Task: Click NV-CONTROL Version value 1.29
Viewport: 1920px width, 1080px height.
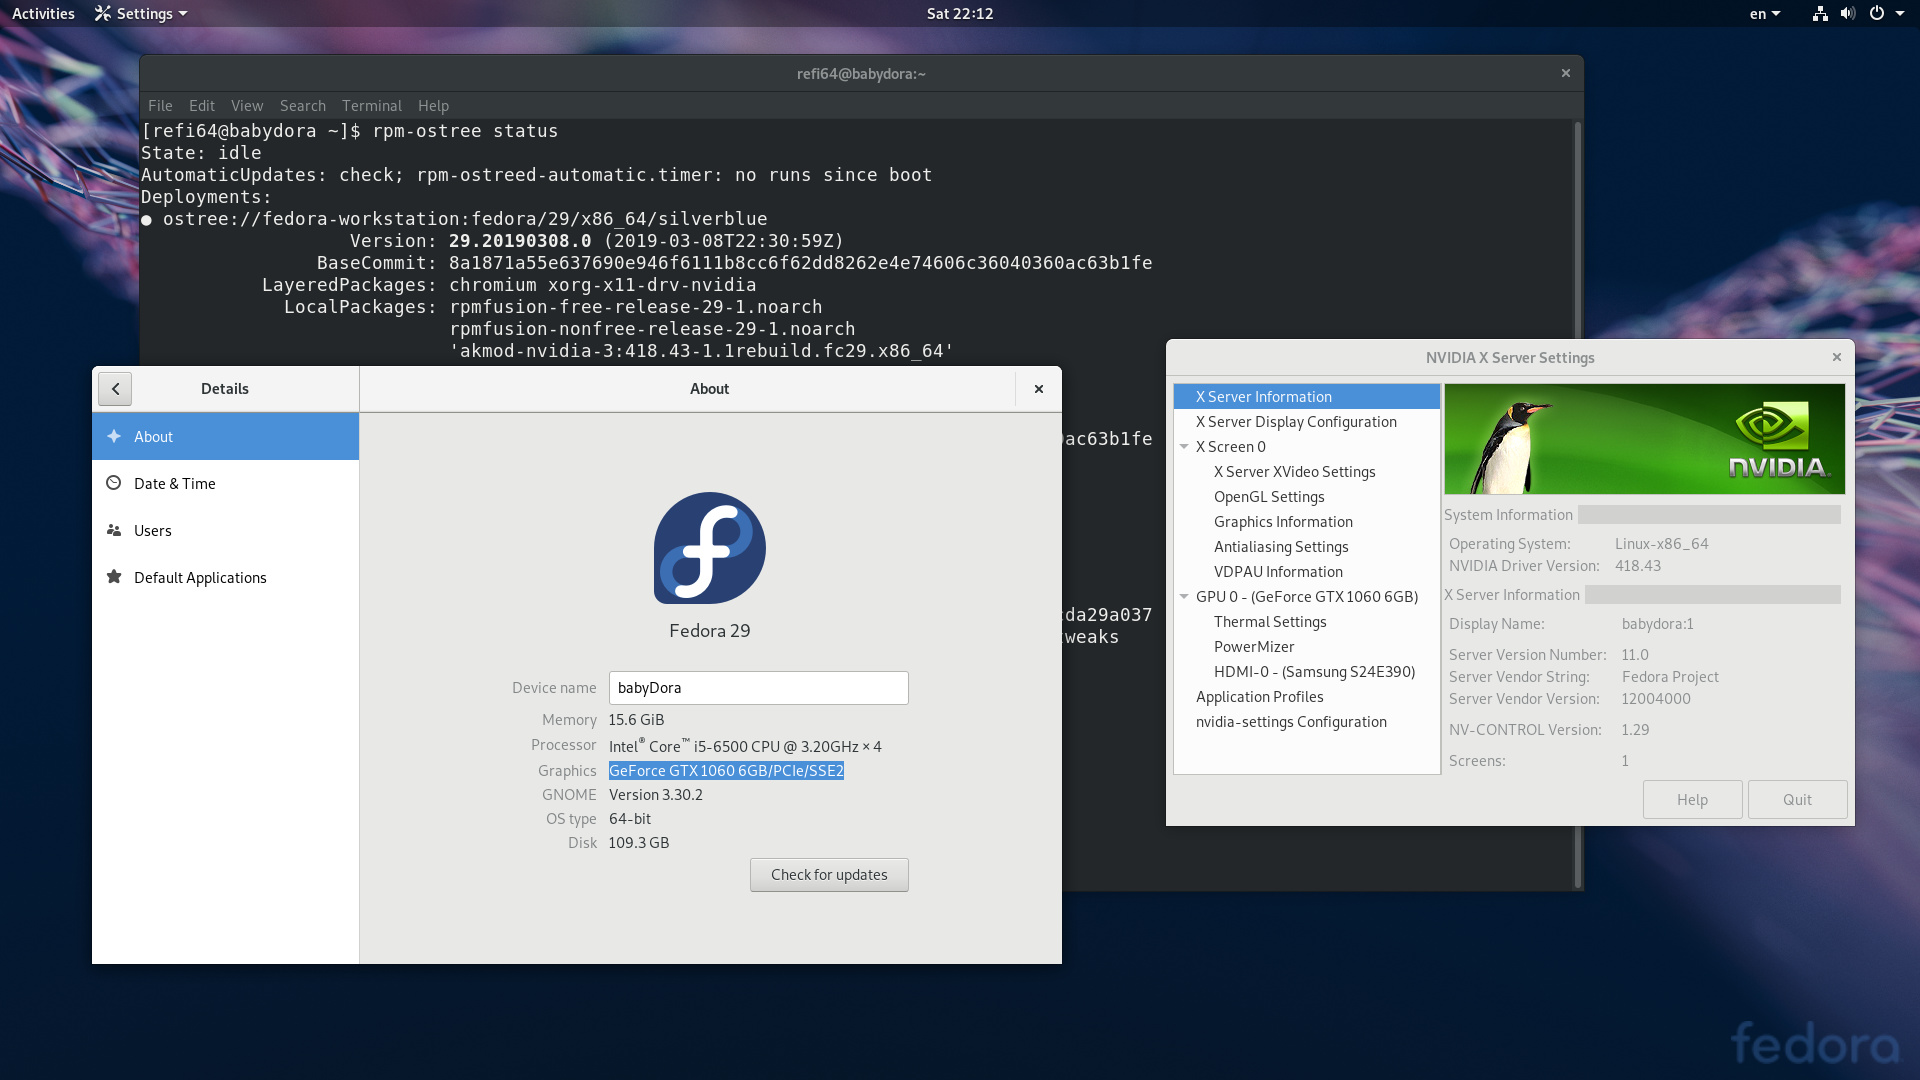Action: [1635, 730]
